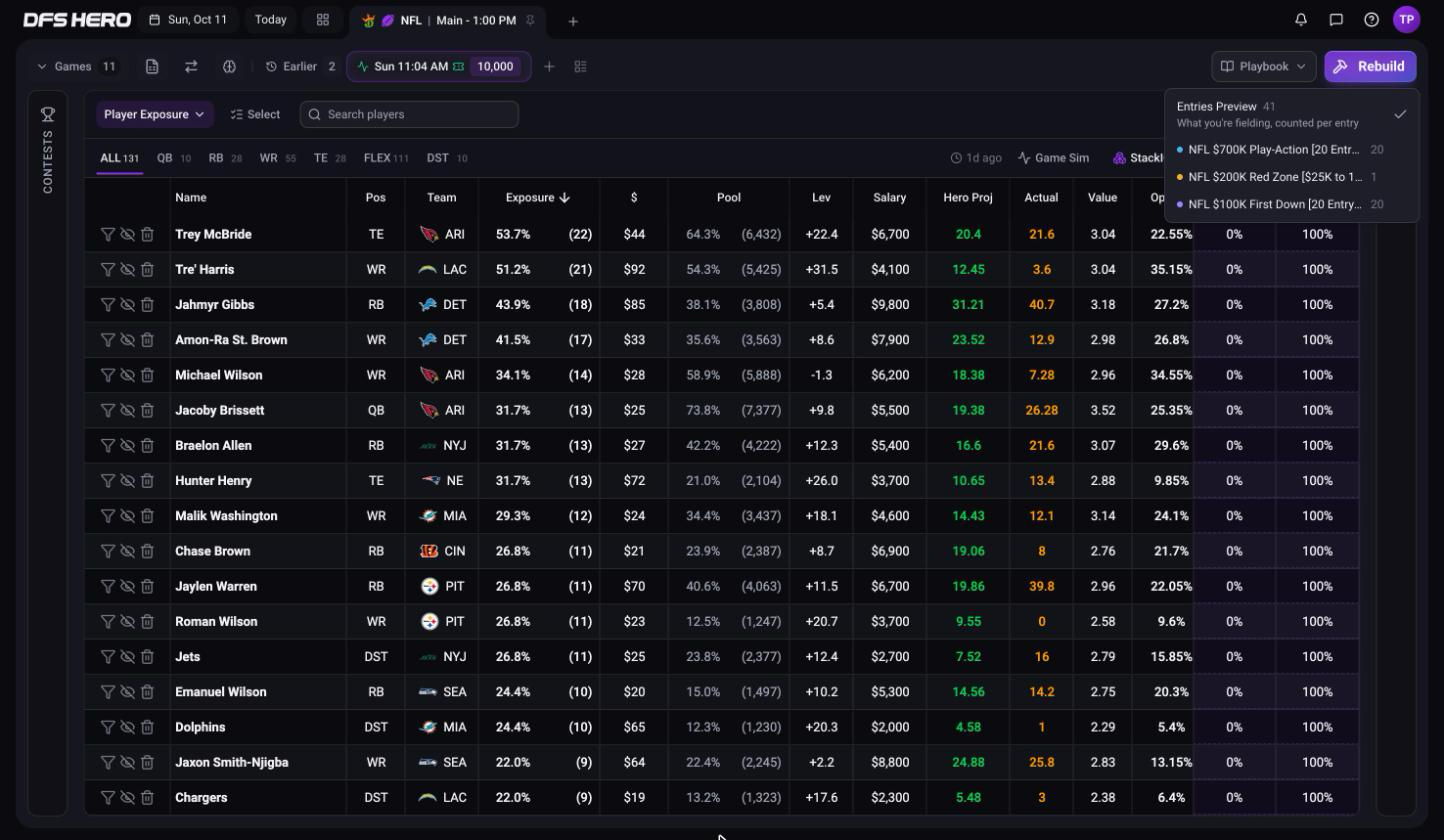
Task: Select the Sun 11:04 AM 10,000 build
Action: (x=439, y=67)
